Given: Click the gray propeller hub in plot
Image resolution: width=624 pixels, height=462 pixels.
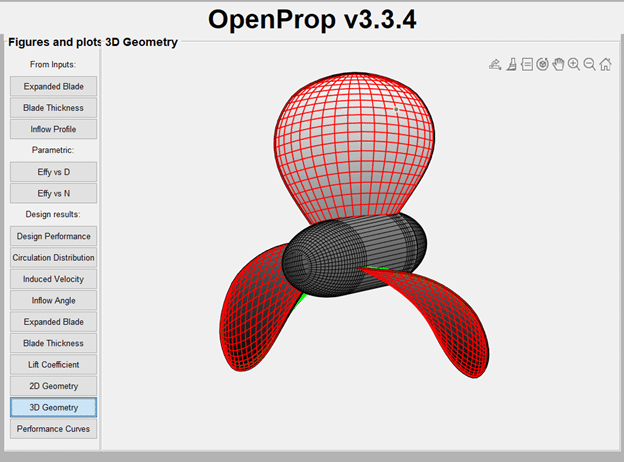Looking at the screenshot, I should [x=354, y=255].
